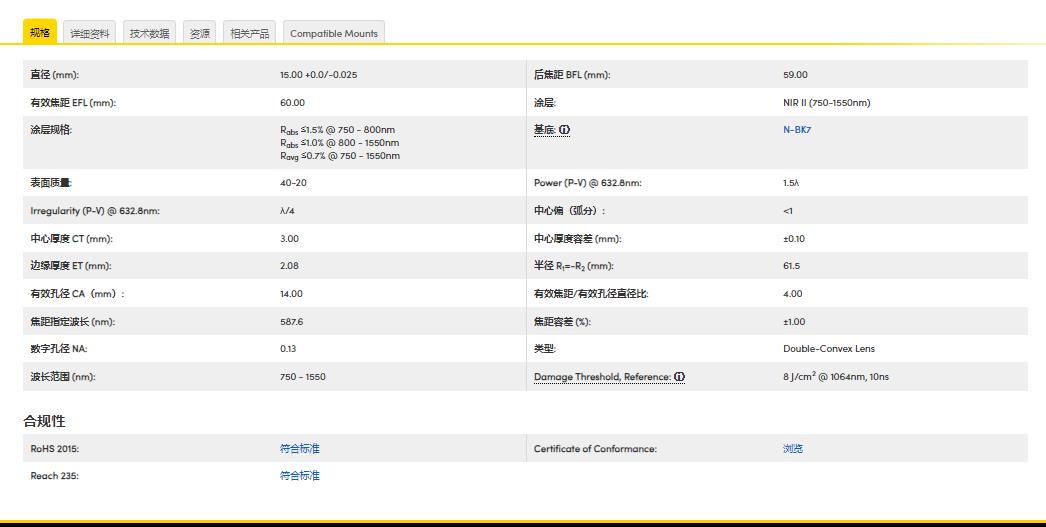1046x527 pixels.
Task: Click 浏览 for Certificate of Conformance
Action: [793, 449]
